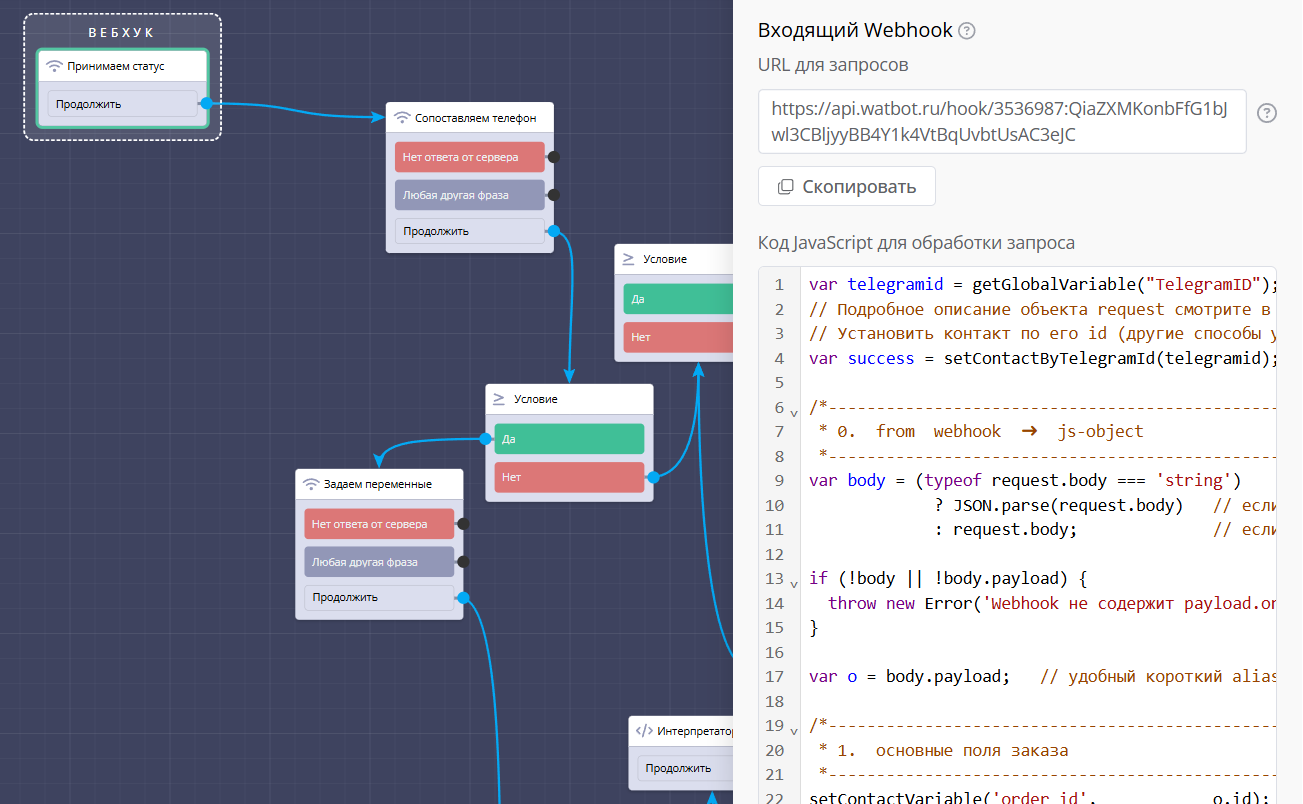Click condition icon on the upper Условие block
The width and height of the screenshot is (1303, 804).
[629, 259]
